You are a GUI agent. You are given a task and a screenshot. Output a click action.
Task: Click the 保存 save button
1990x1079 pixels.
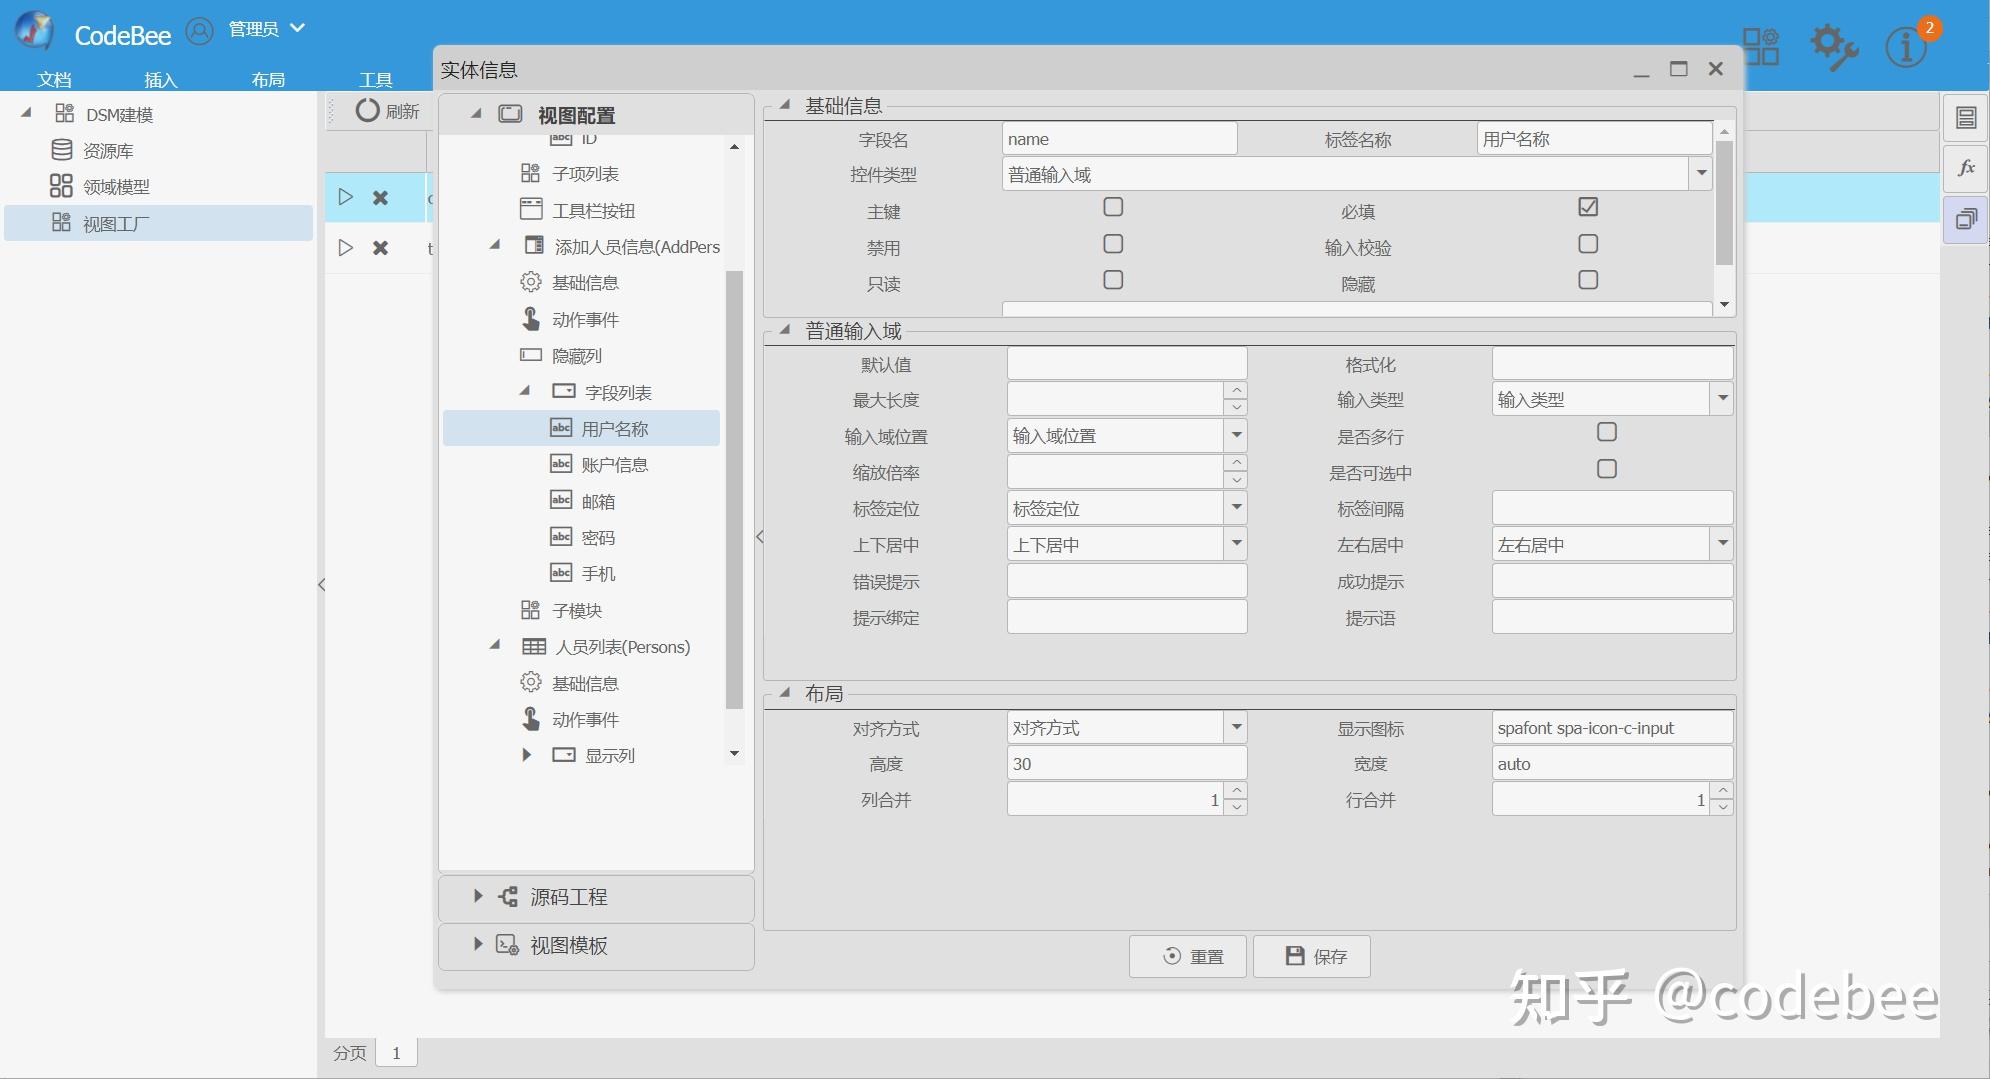1311,956
